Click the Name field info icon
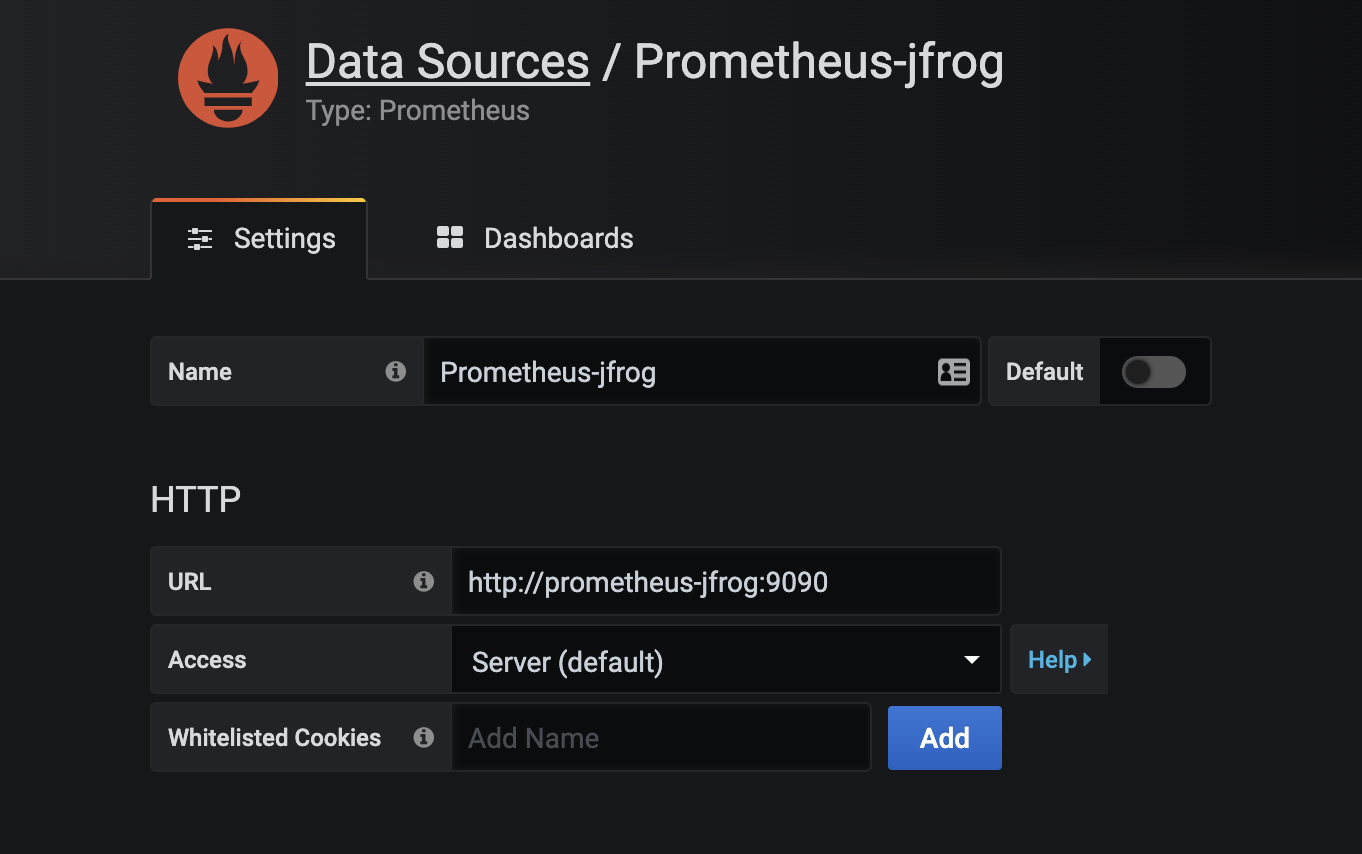This screenshot has height=854, width=1362. [x=396, y=372]
